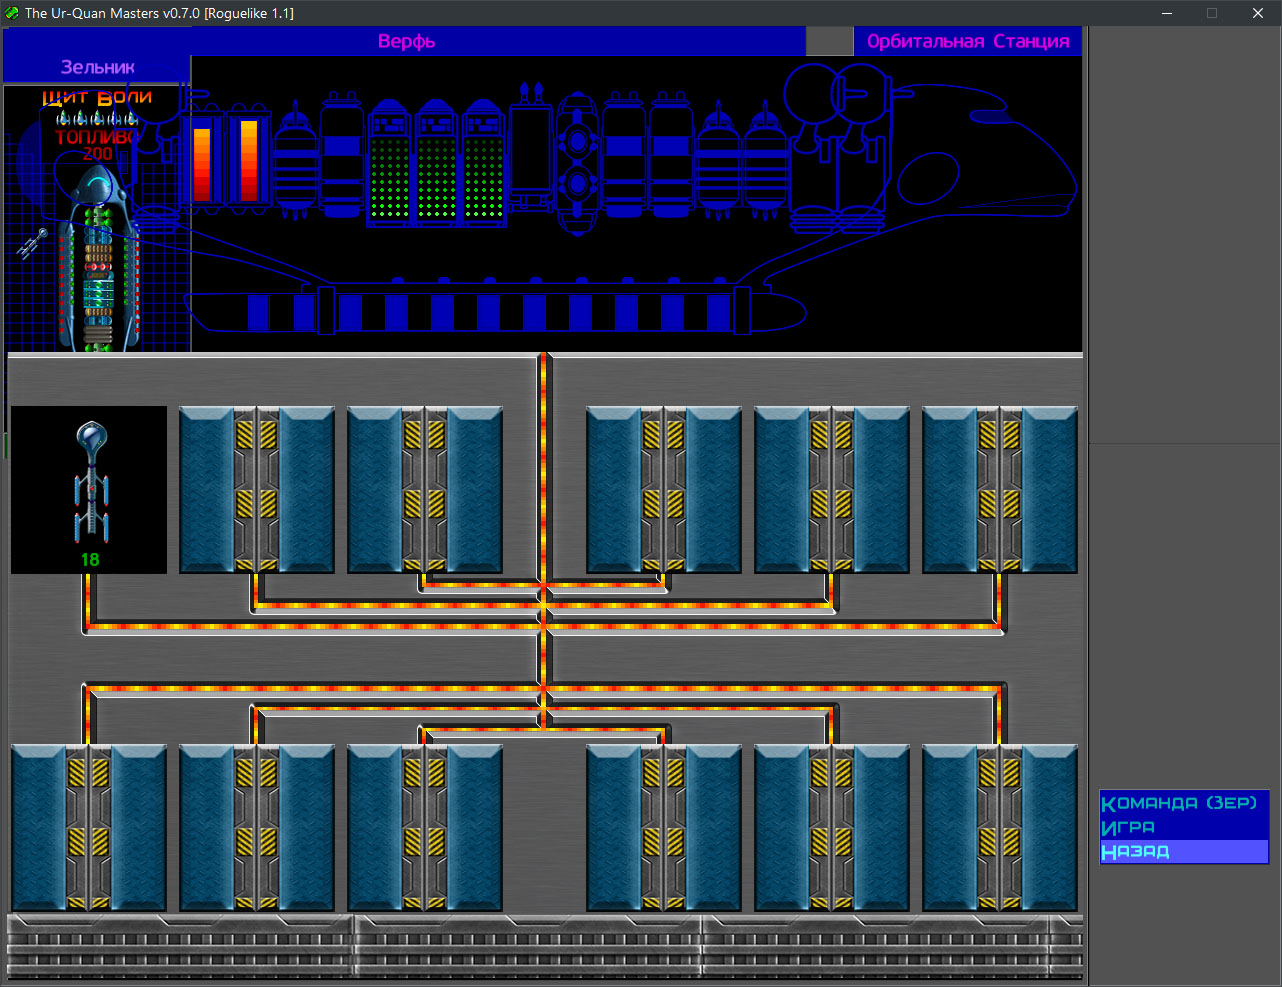Click Орбитальная Станция header
Viewport: 1282px width, 987px height.
click(x=968, y=42)
